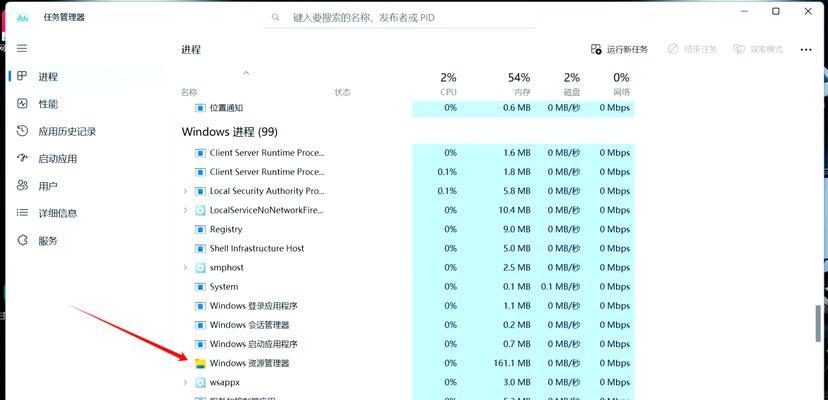Click the Task Manager app icon

click(22, 17)
